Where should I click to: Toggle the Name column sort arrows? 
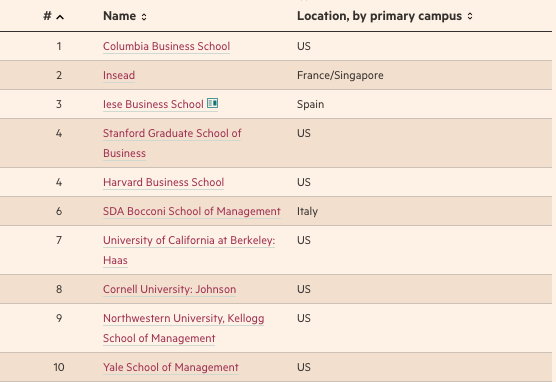144,17
